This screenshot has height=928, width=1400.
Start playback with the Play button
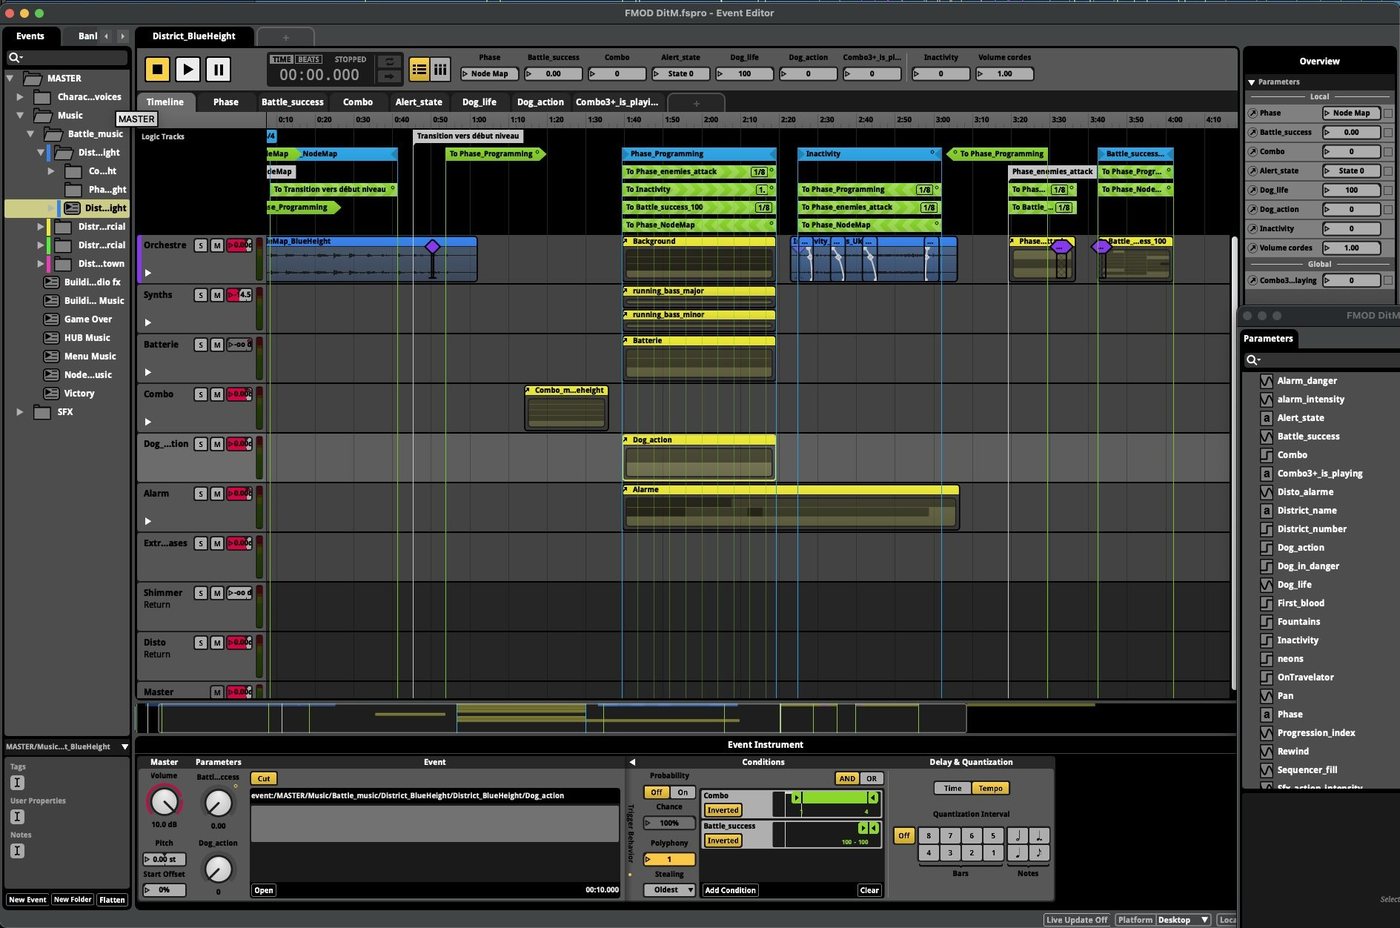click(x=187, y=68)
